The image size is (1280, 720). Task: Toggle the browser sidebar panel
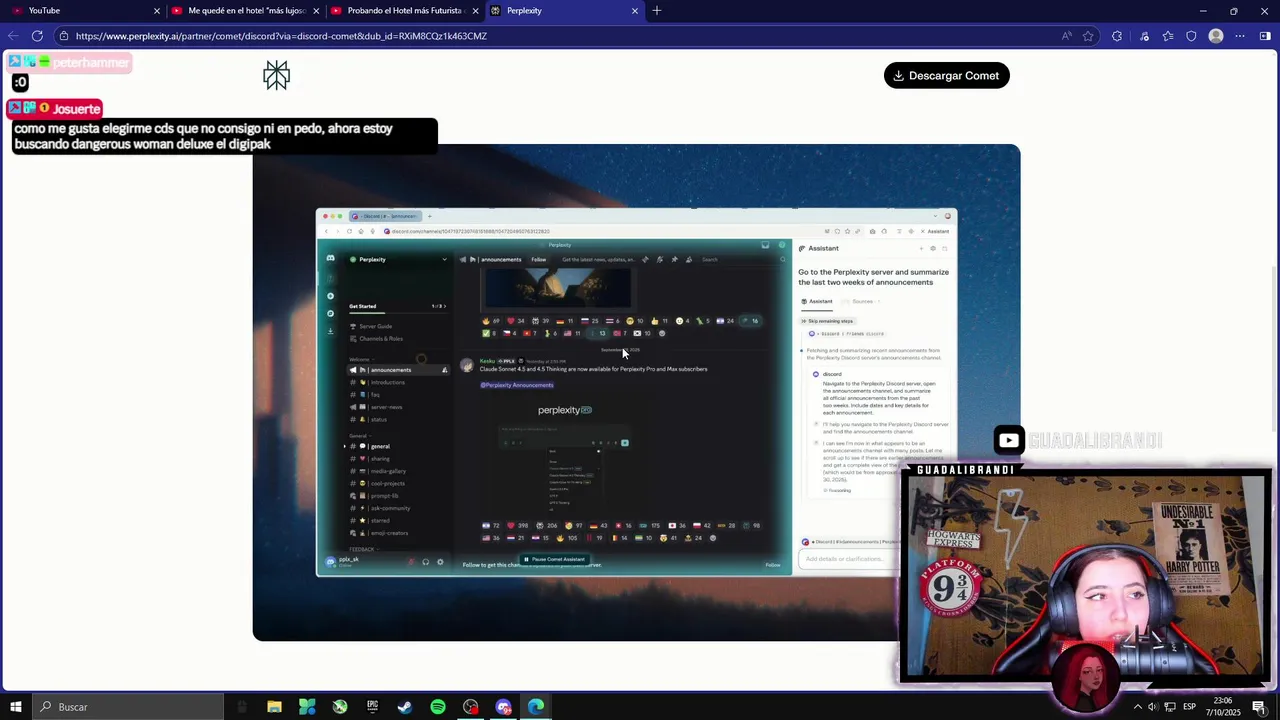click(1265, 36)
